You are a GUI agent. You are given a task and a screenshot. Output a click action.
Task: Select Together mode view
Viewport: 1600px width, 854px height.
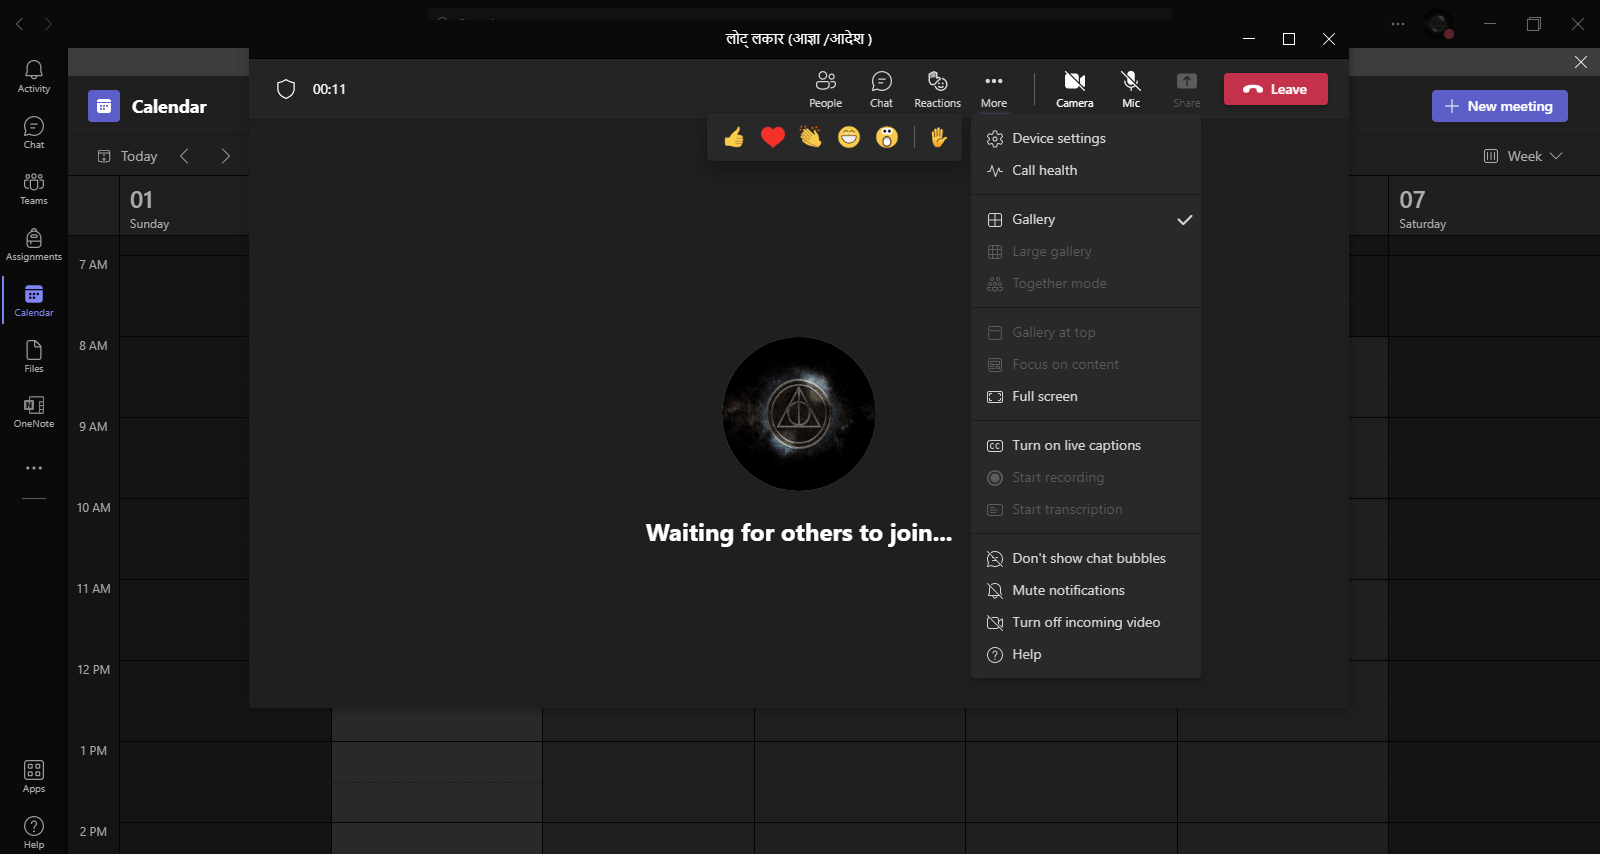tap(1086, 283)
